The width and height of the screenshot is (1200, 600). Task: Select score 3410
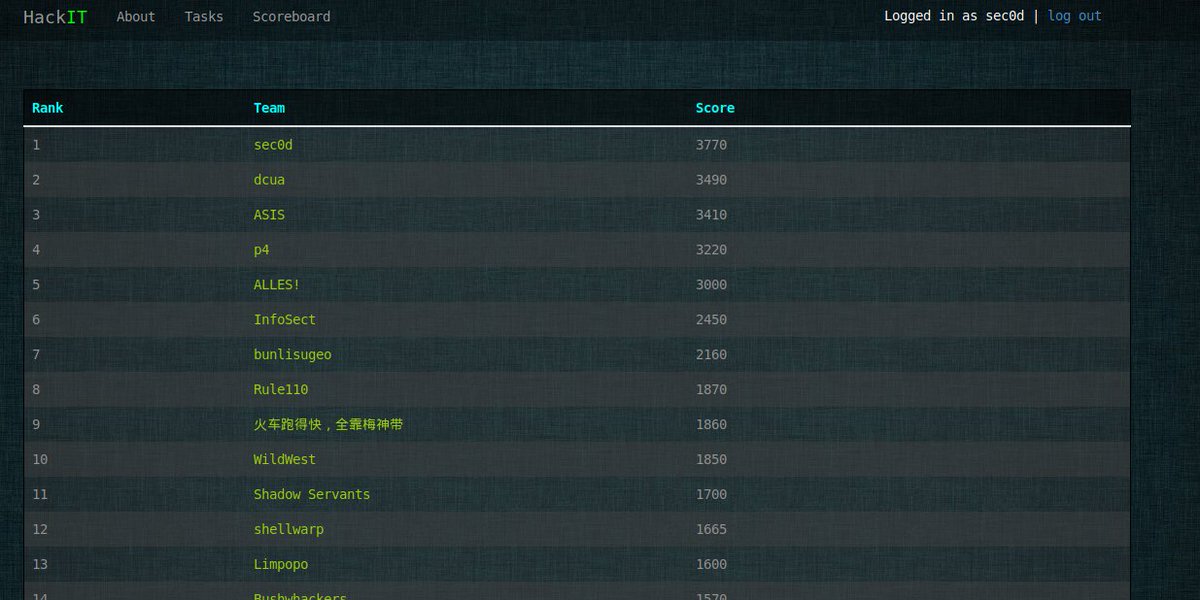tap(711, 215)
